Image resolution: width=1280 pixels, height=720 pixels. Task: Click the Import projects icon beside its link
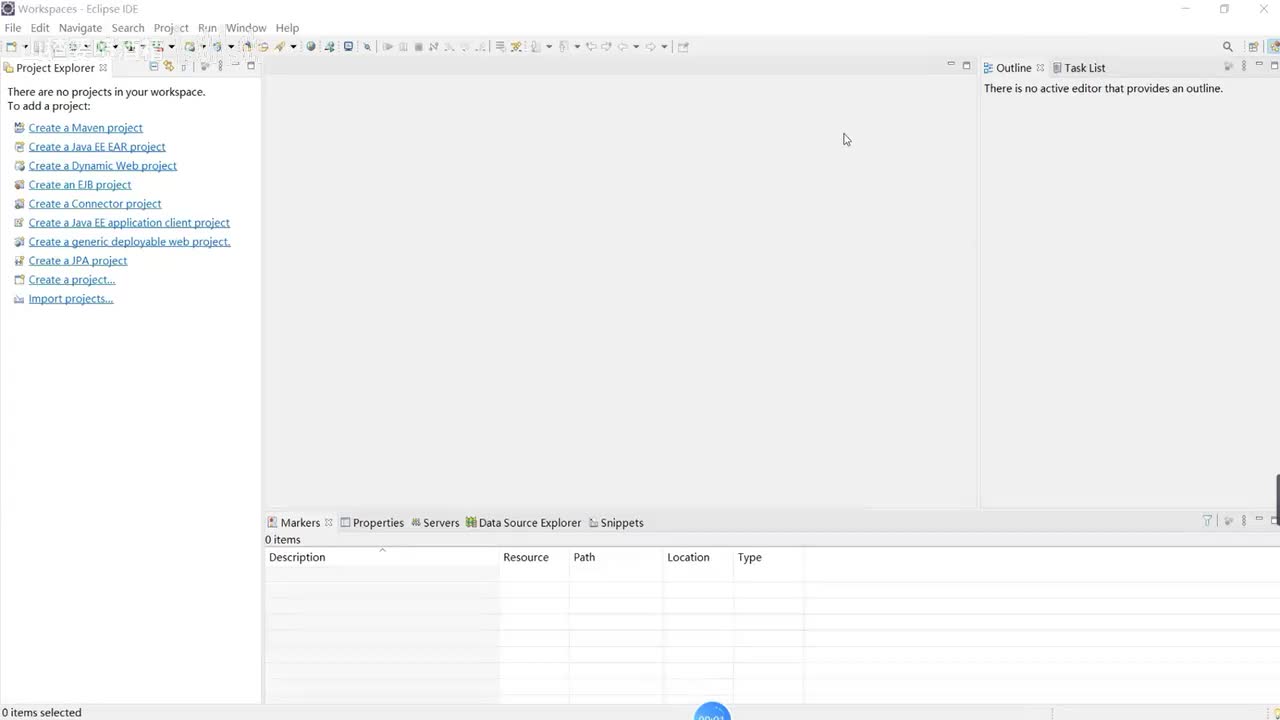19,299
